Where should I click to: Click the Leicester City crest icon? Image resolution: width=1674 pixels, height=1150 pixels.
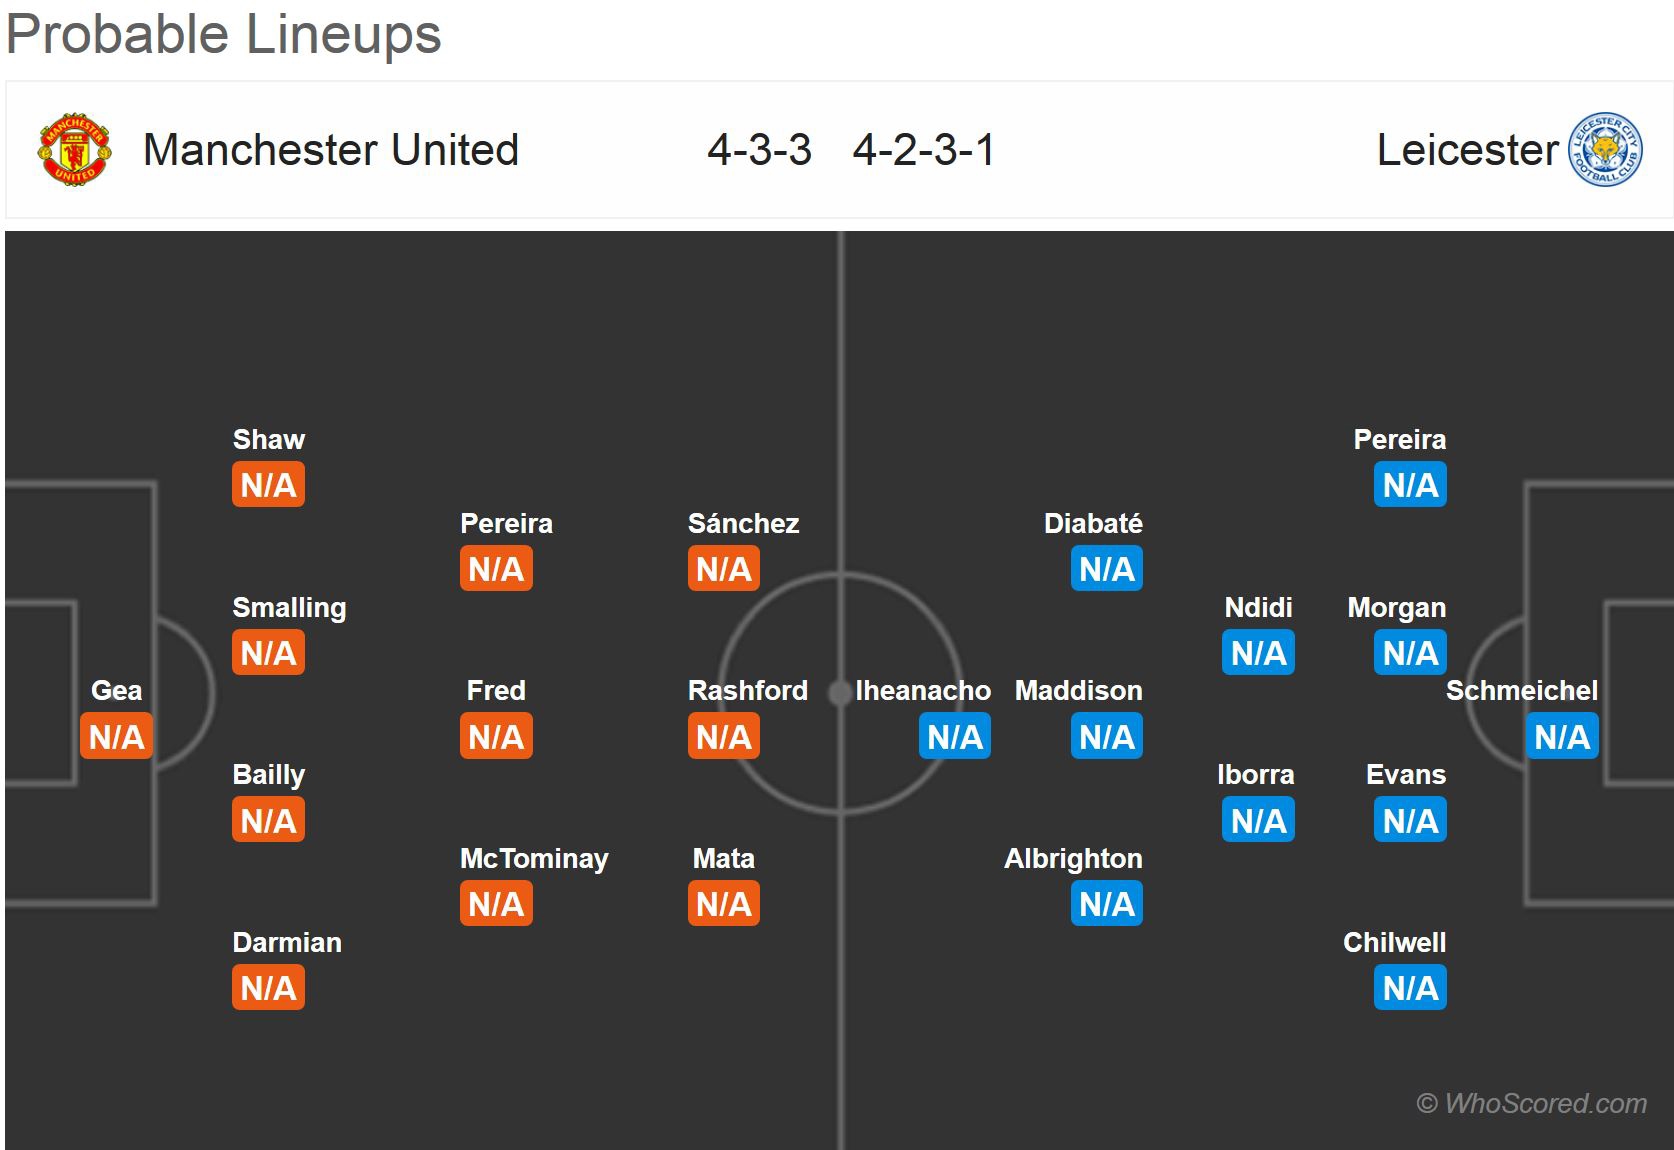(x=1606, y=150)
